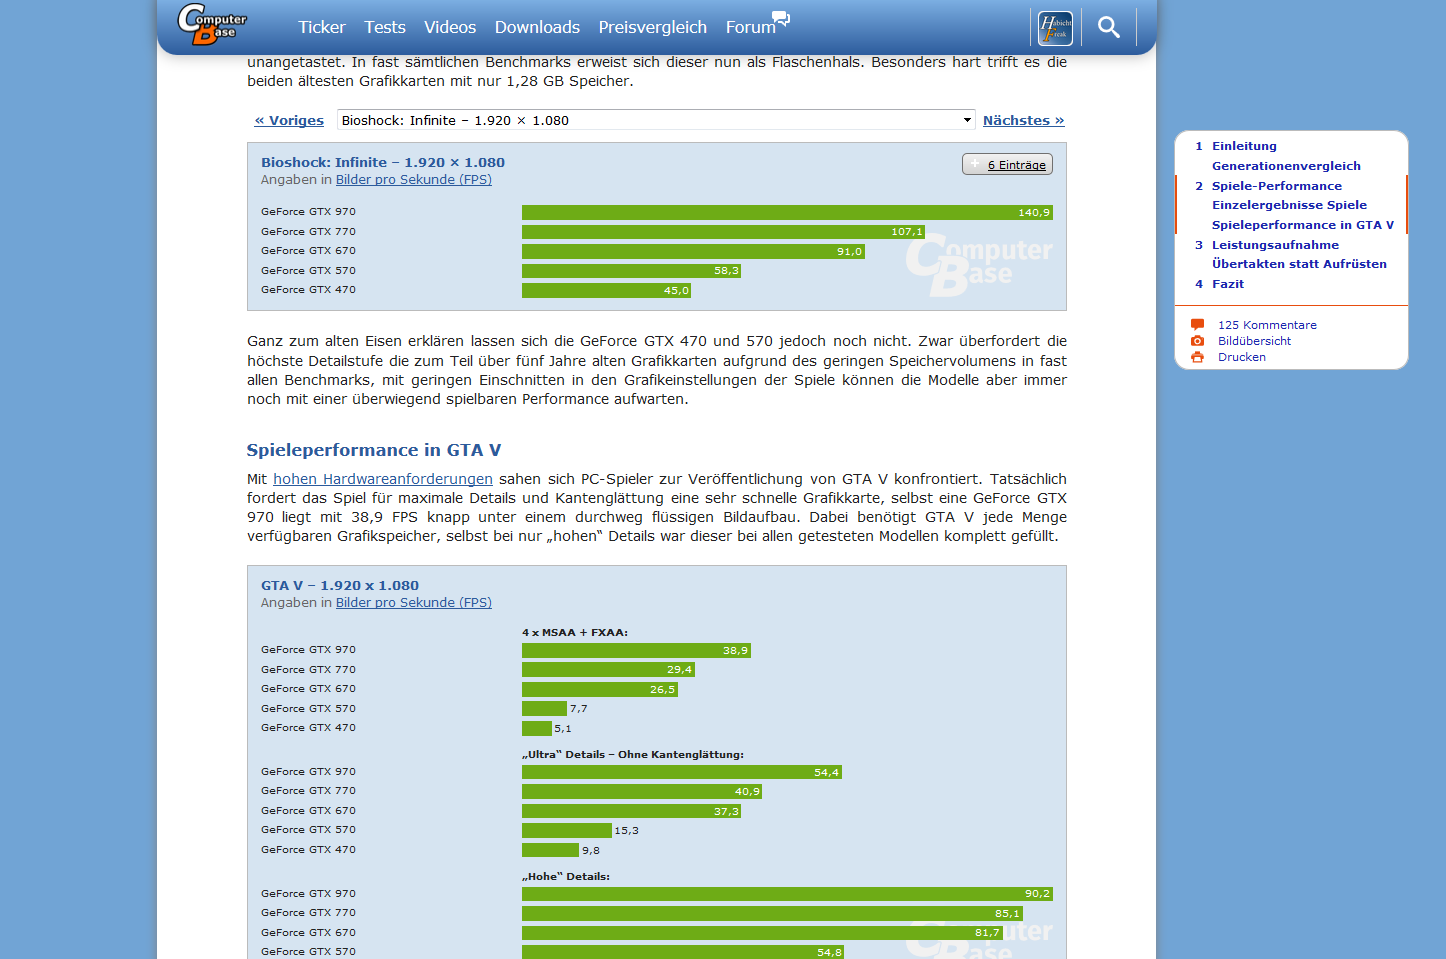Follow the hohen Hardwareanforderungen link
The image size is (1446, 959).
383,479
